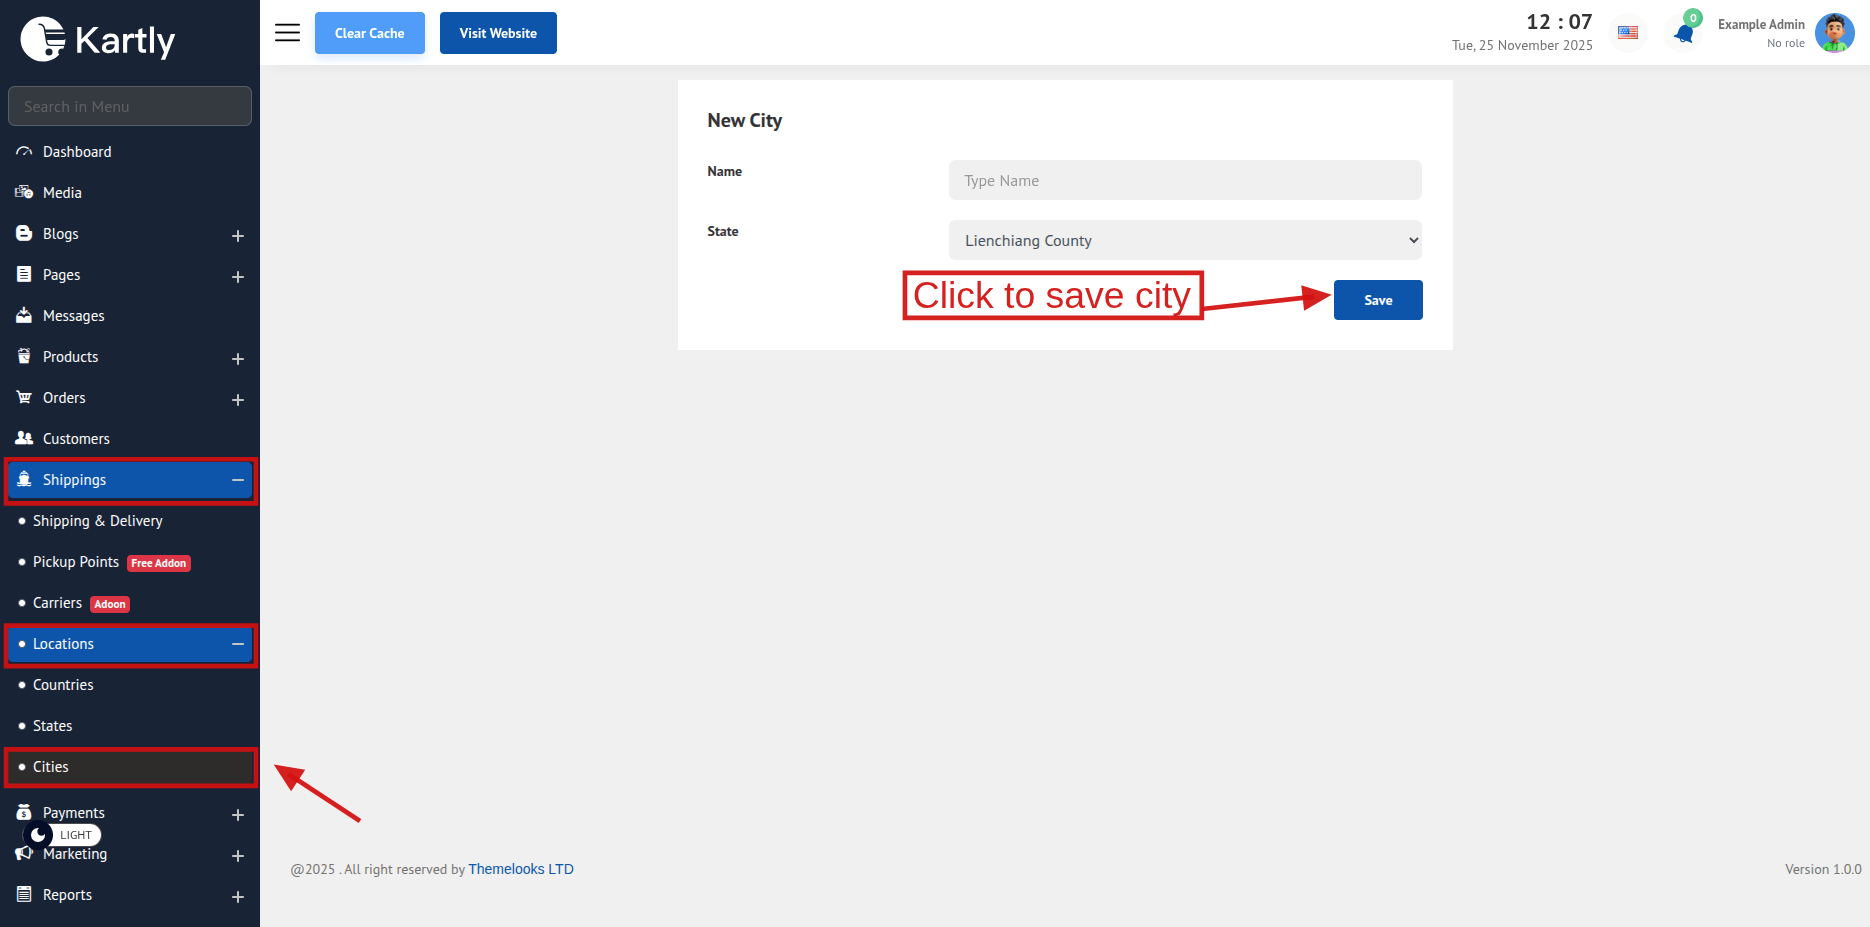The height and width of the screenshot is (927, 1870).
Task: Select Countries menu item
Action: click(x=63, y=685)
